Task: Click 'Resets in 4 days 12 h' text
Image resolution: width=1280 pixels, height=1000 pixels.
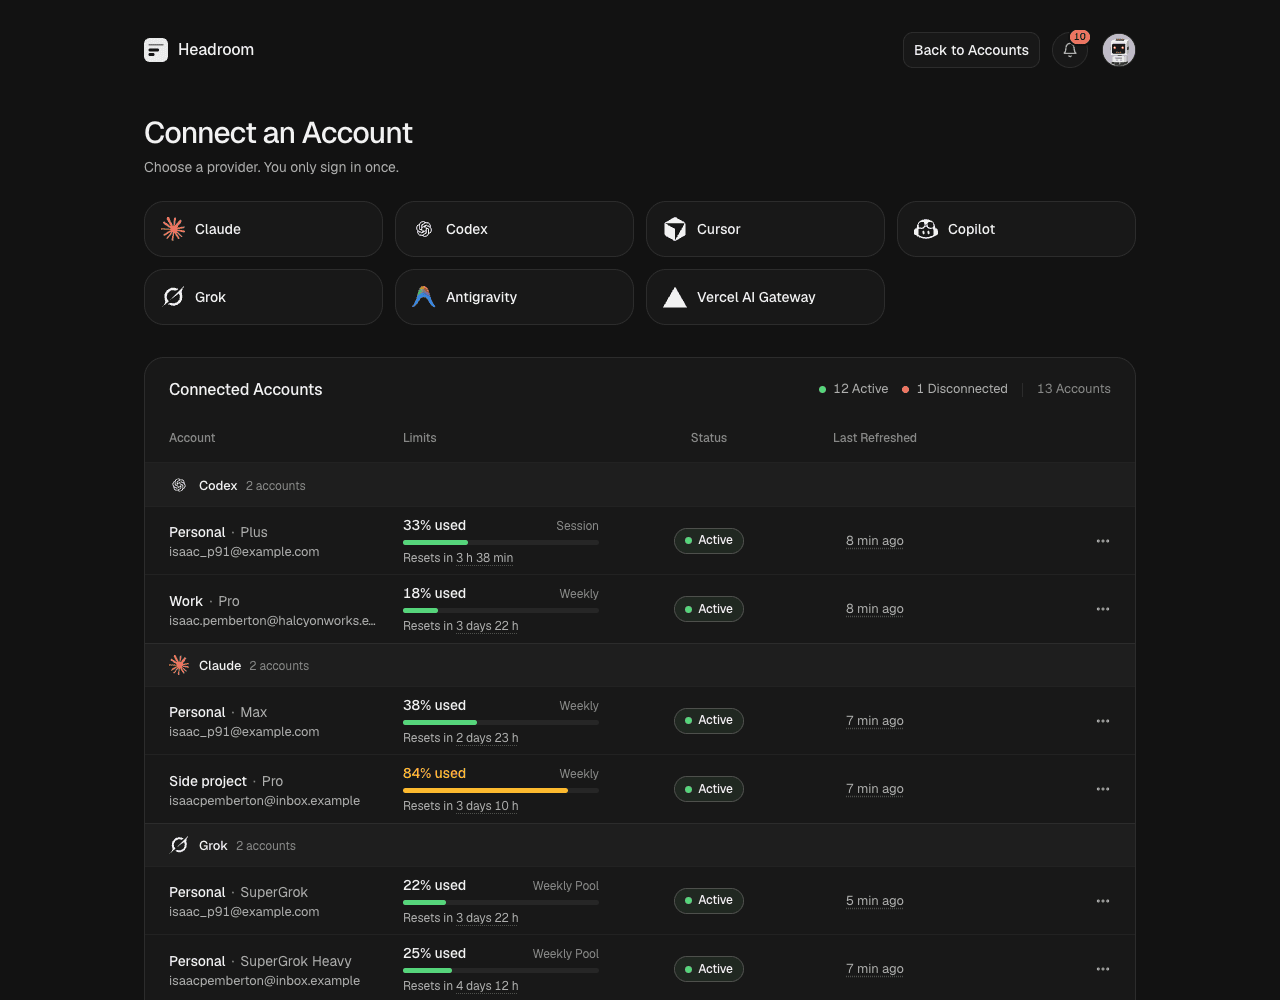Action: (x=461, y=986)
